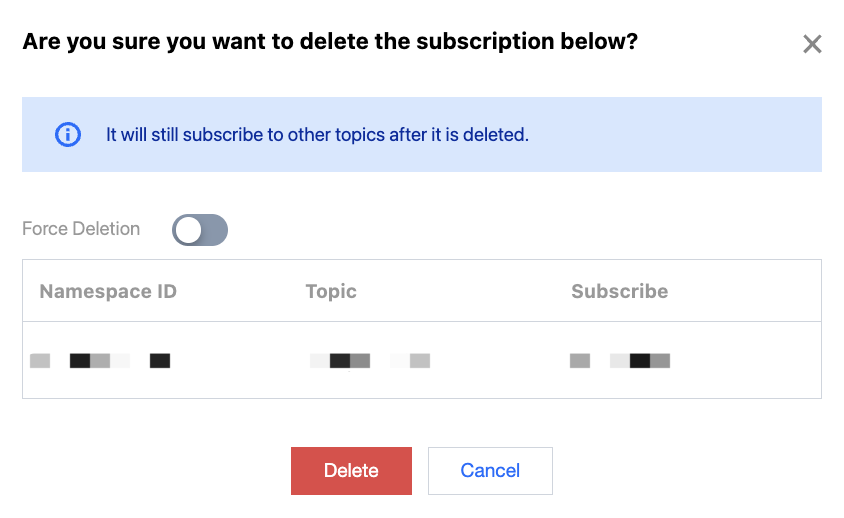Click the blue info circle icon

[x=67, y=134]
